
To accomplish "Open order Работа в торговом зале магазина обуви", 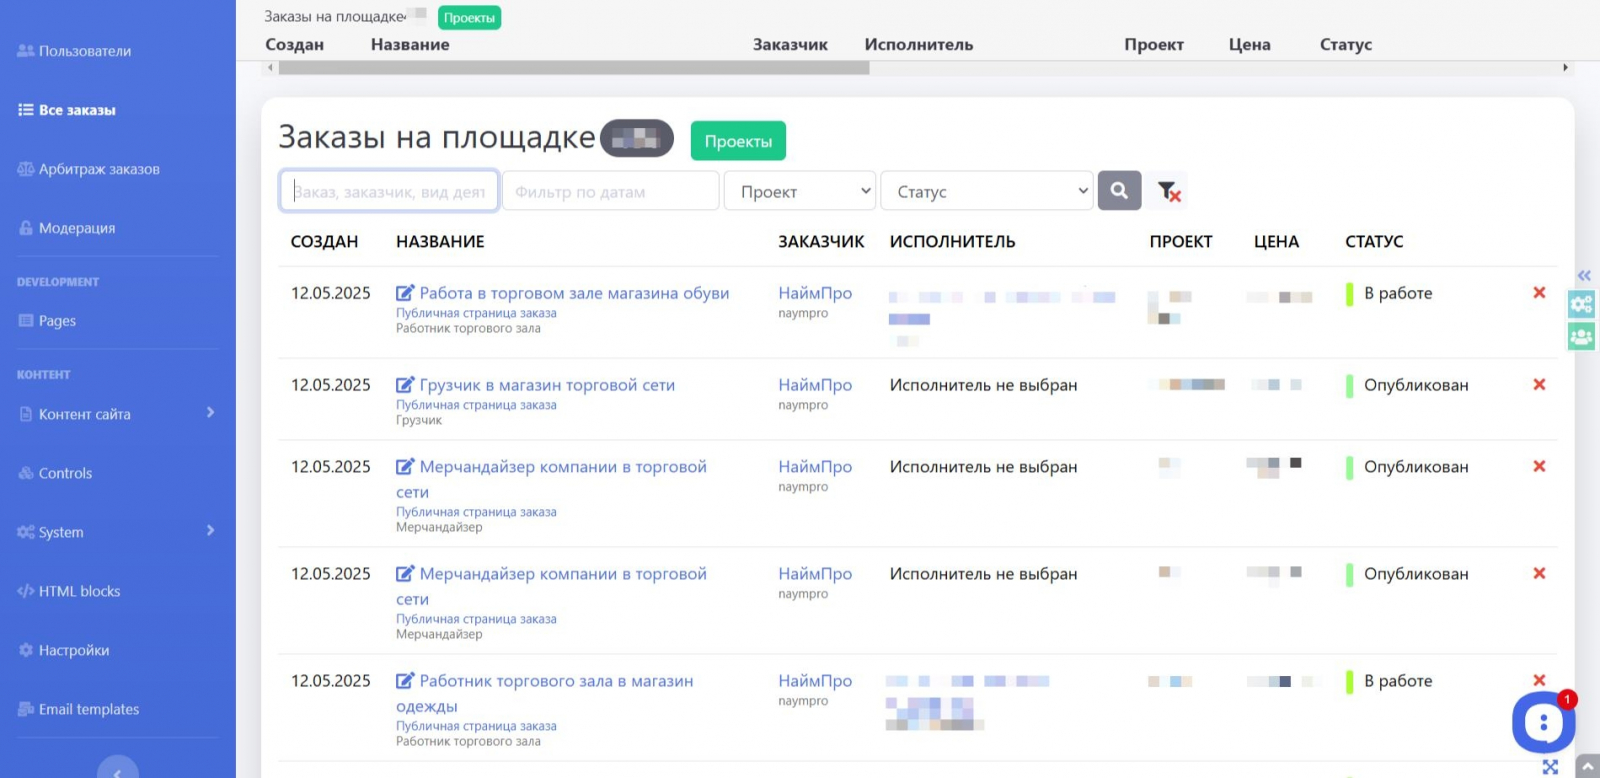I will 574,293.
